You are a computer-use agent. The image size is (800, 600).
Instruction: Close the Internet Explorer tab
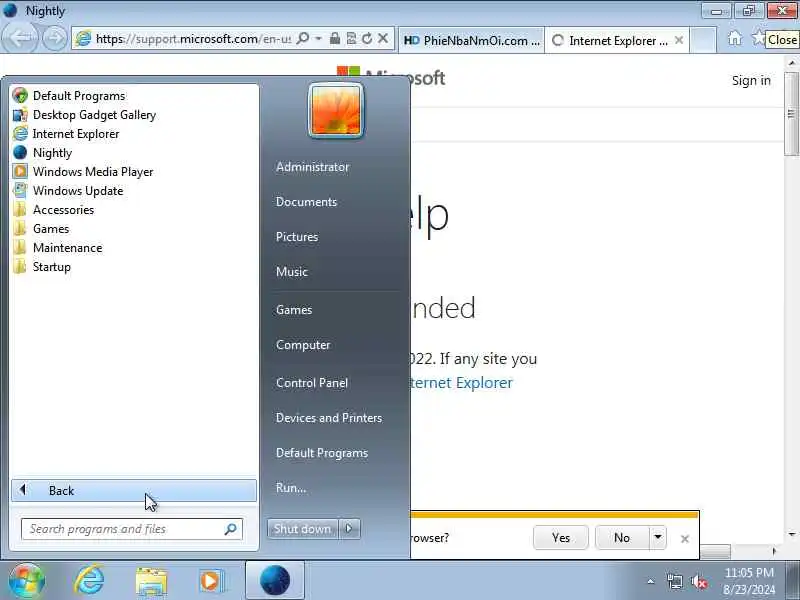(679, 40)
